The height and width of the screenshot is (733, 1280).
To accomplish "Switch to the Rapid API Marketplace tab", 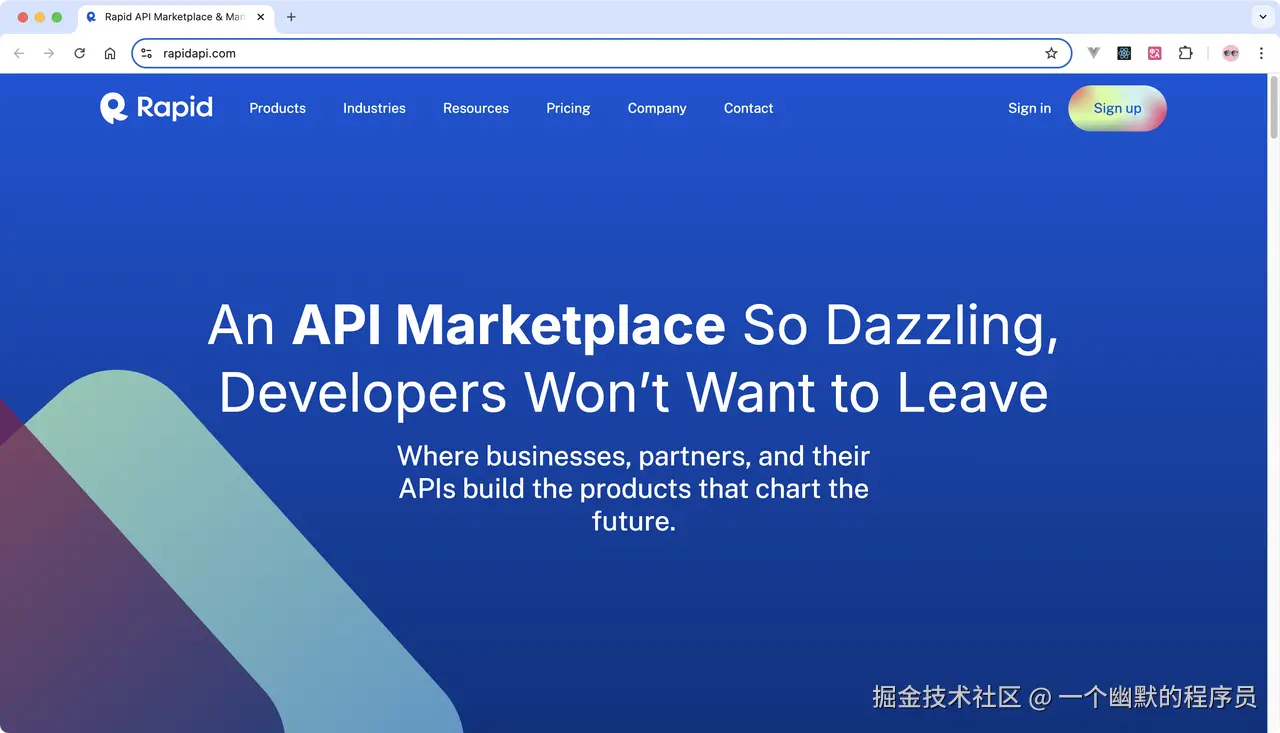I will [170, 16].
